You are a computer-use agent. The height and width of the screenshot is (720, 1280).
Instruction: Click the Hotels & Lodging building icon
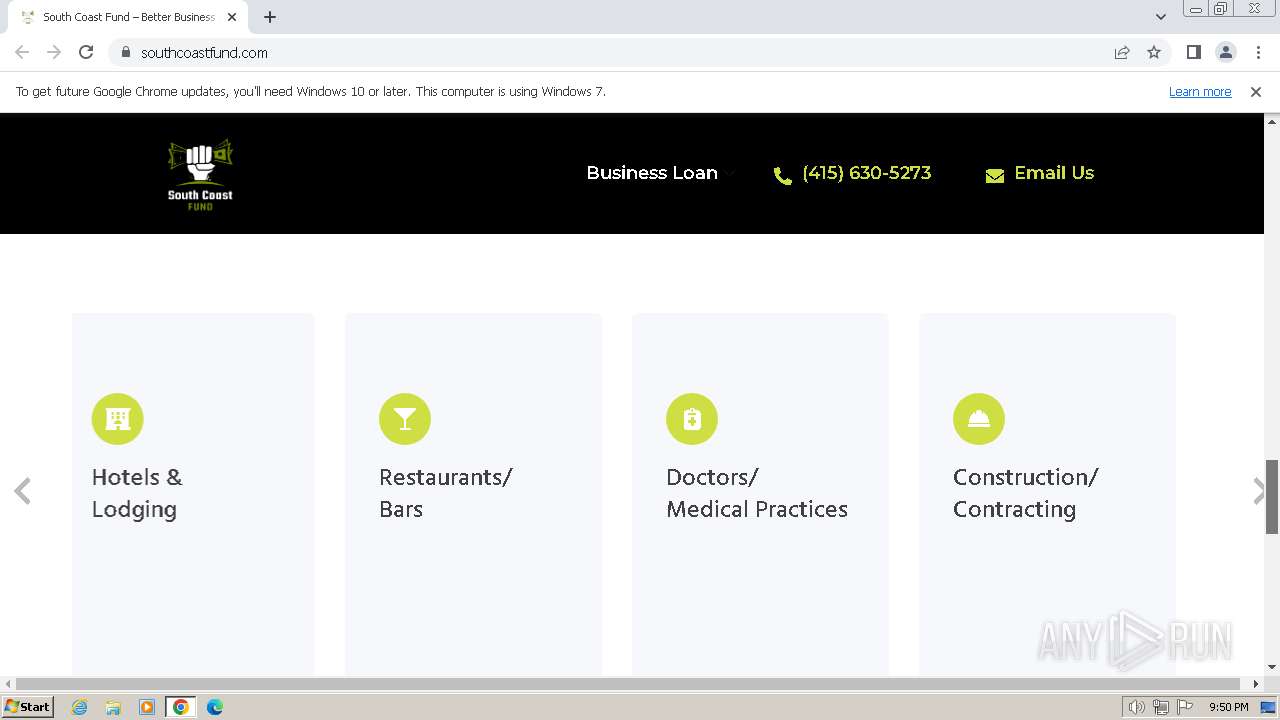coord(118,419)
